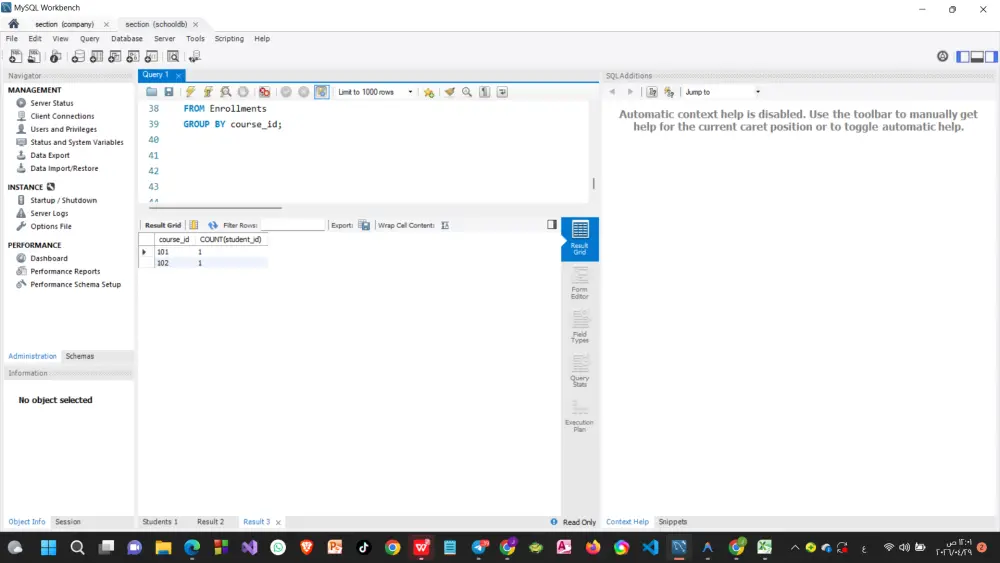Image resolution: width=1000 pixels, height=563 pixels.
Task: Create new table icon in main toolbar
Action: pos(96,57)
